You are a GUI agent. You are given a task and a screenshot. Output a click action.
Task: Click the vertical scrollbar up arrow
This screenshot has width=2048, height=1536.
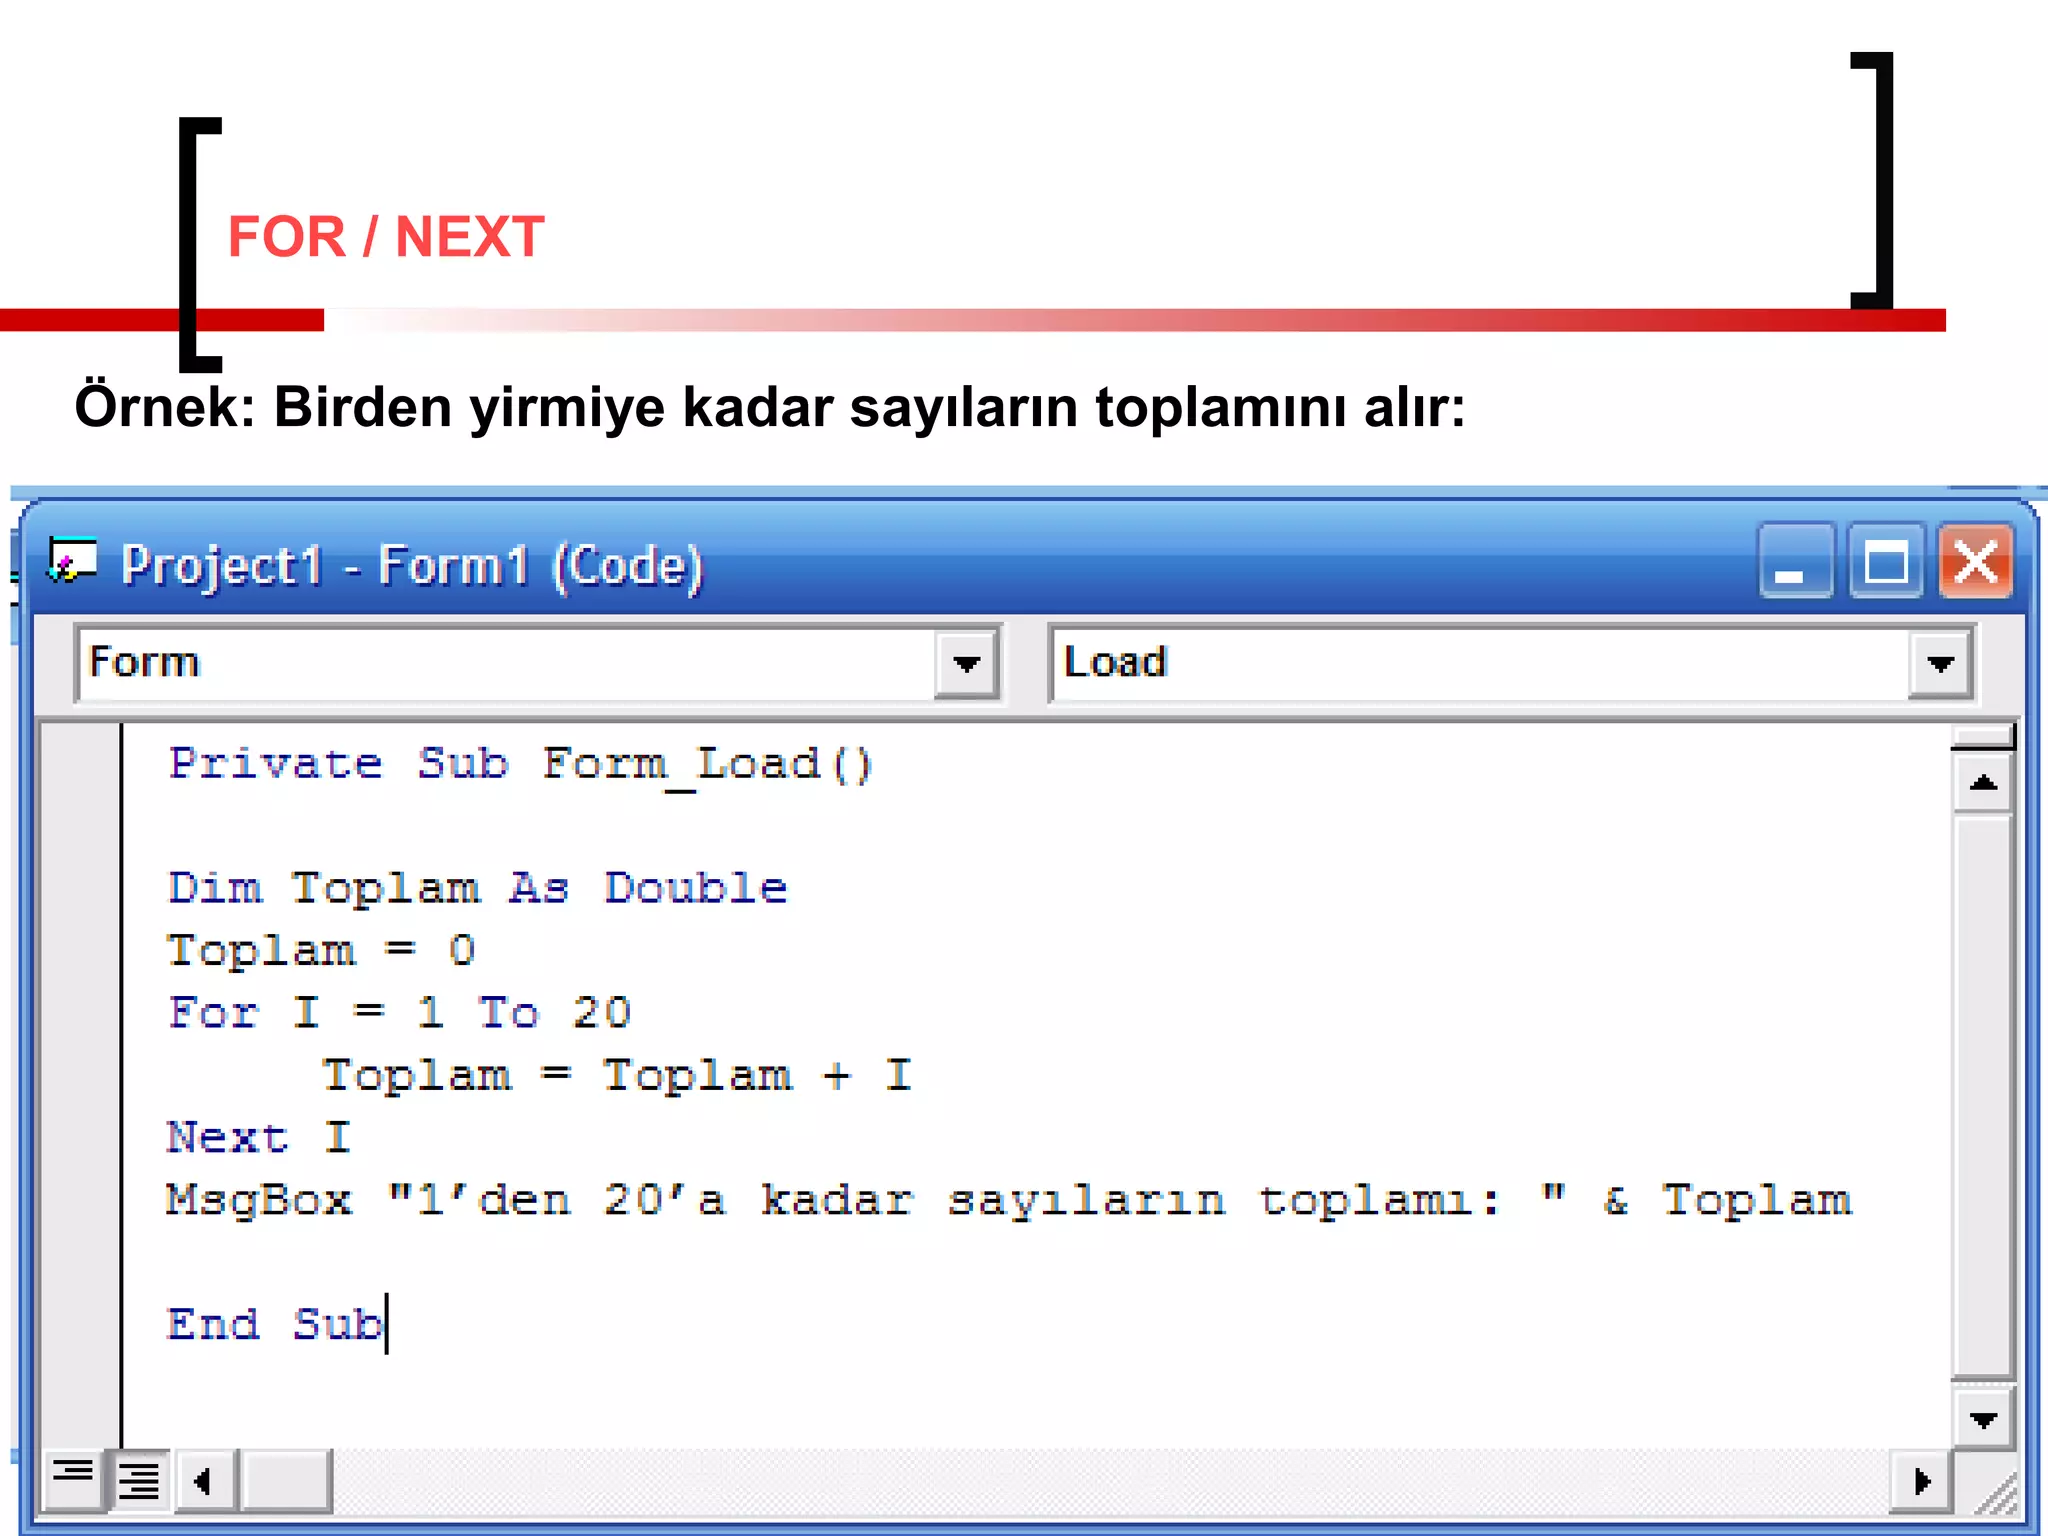click(1983, 783)
